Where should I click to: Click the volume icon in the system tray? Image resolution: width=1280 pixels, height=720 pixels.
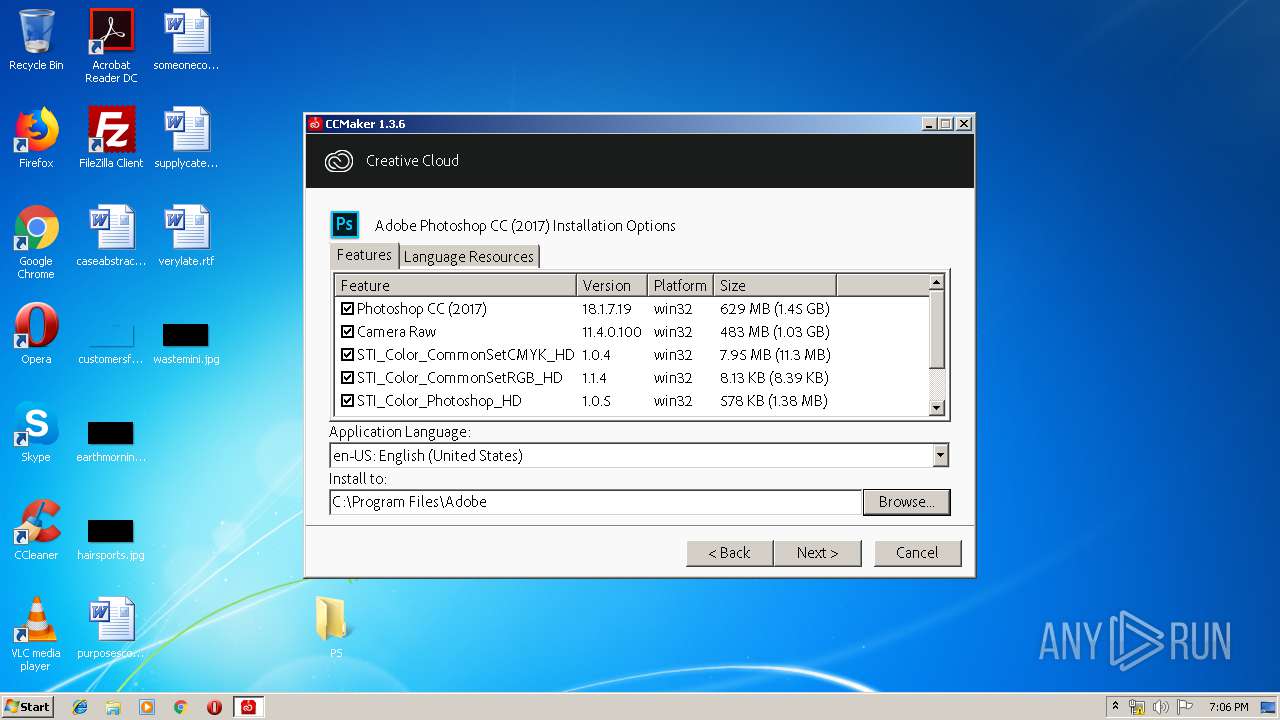pyautogui.click(x=1160, y=707)
